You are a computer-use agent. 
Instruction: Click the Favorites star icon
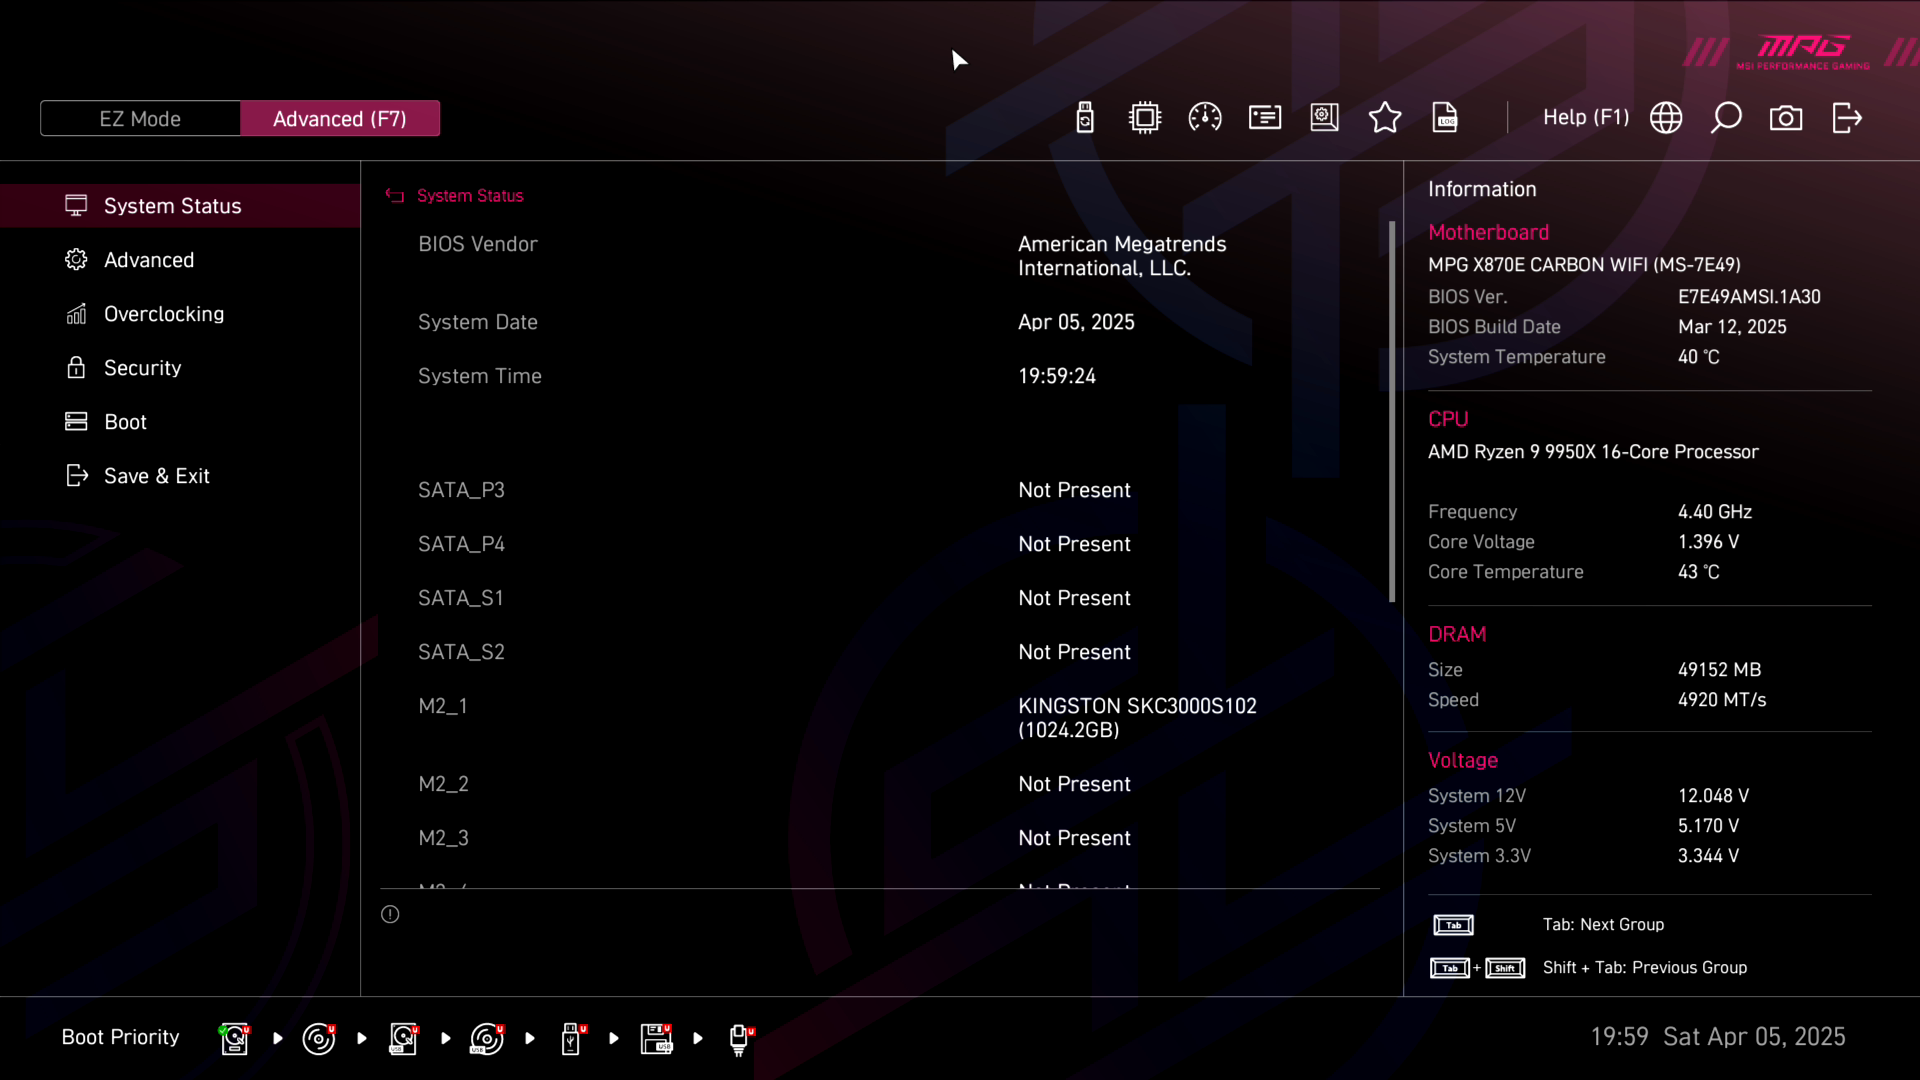pos(1385,118)
